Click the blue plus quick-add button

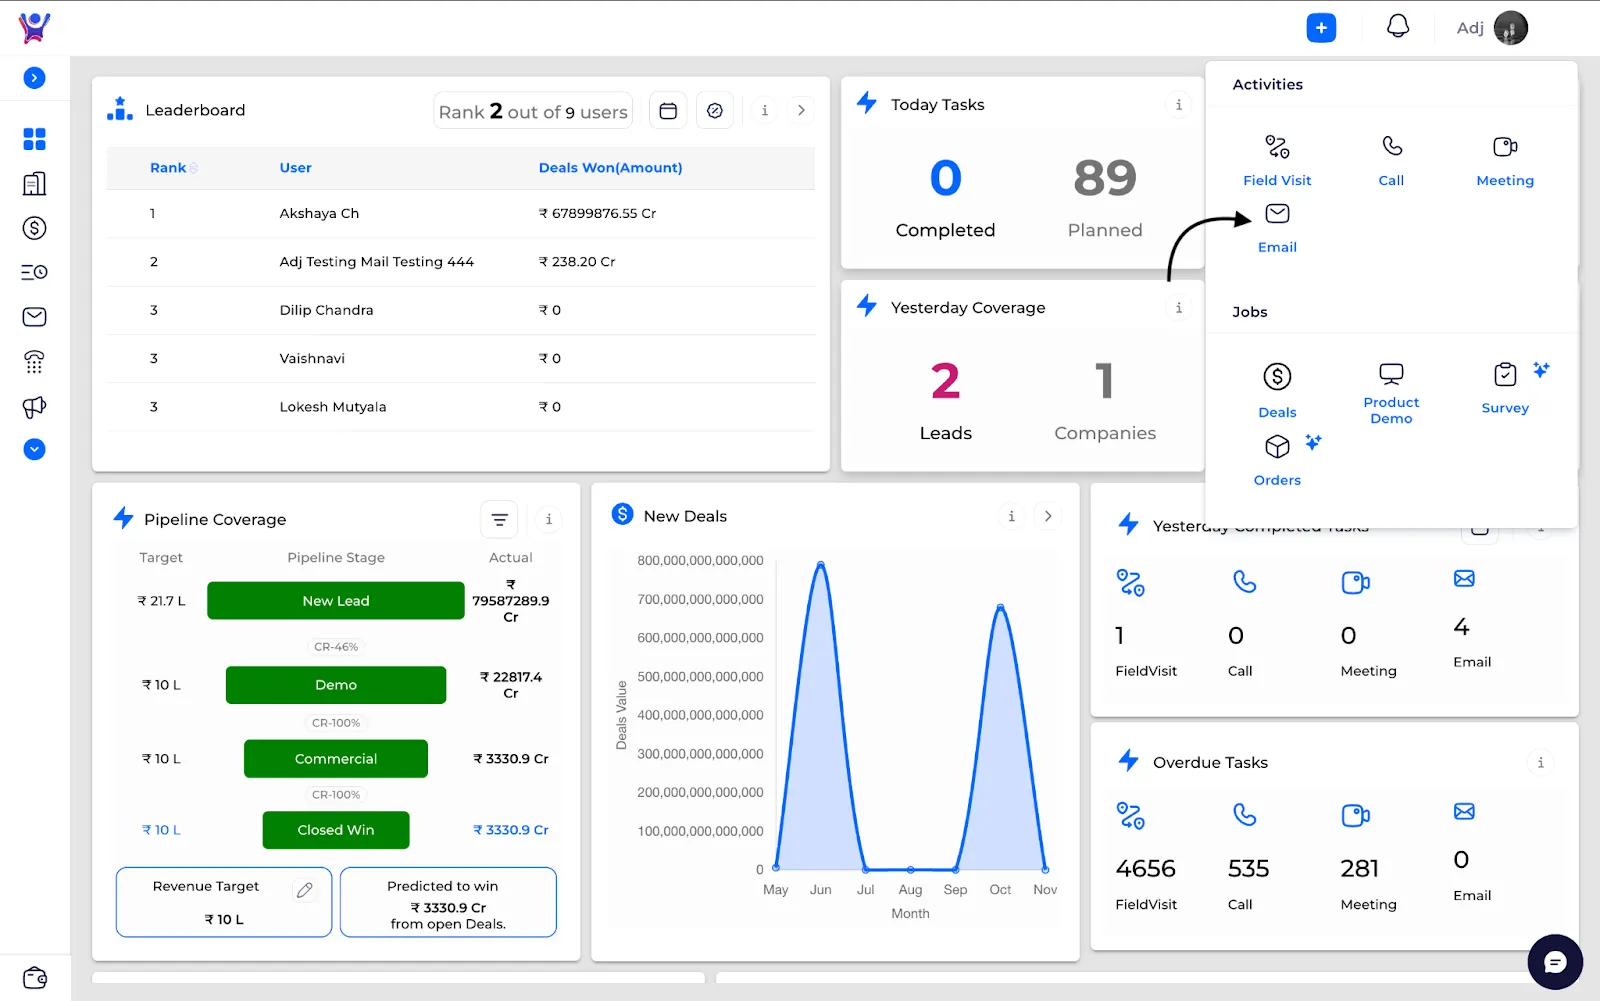(x=1321, y=28)
